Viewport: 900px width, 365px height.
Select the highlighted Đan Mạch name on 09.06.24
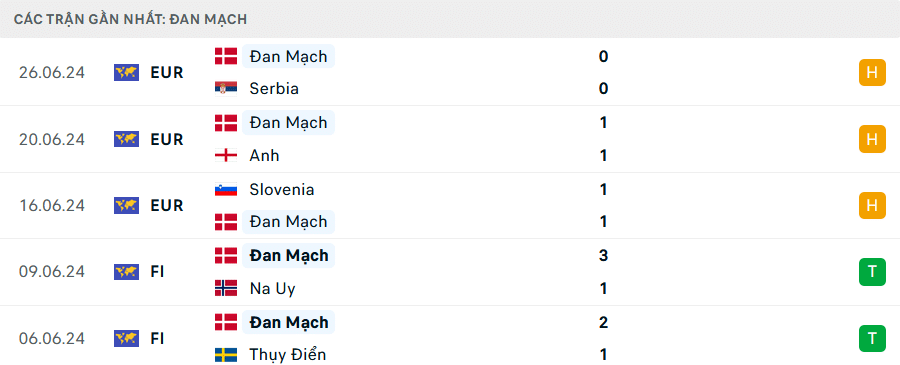pos(288,255)
